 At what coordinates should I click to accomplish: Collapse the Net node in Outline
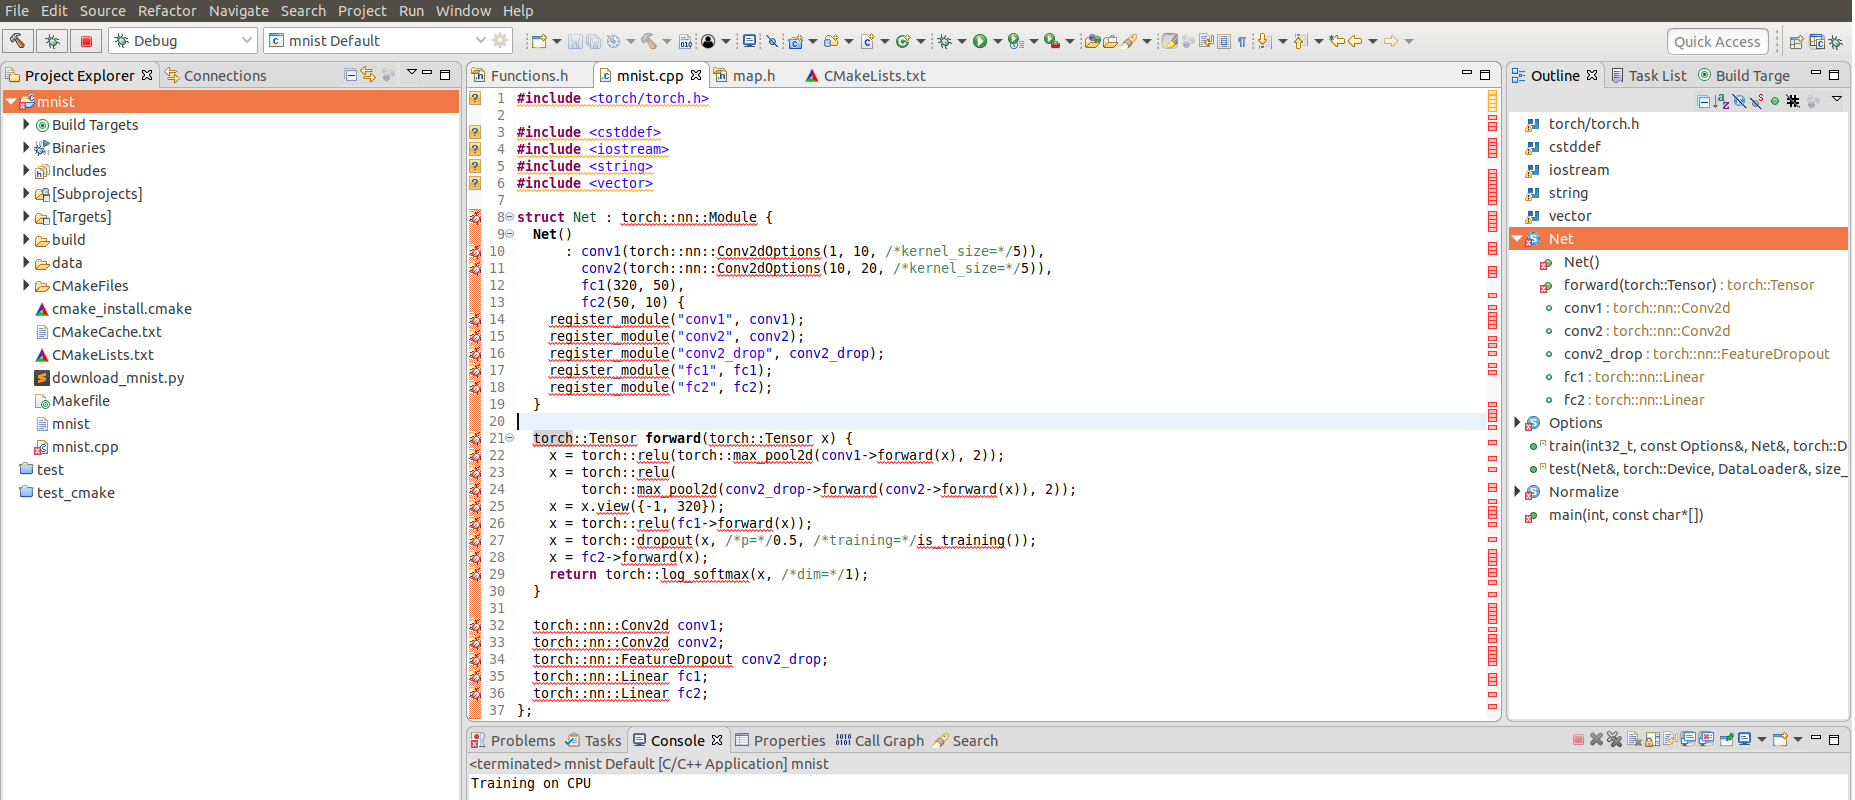(x=1517, y=238)
